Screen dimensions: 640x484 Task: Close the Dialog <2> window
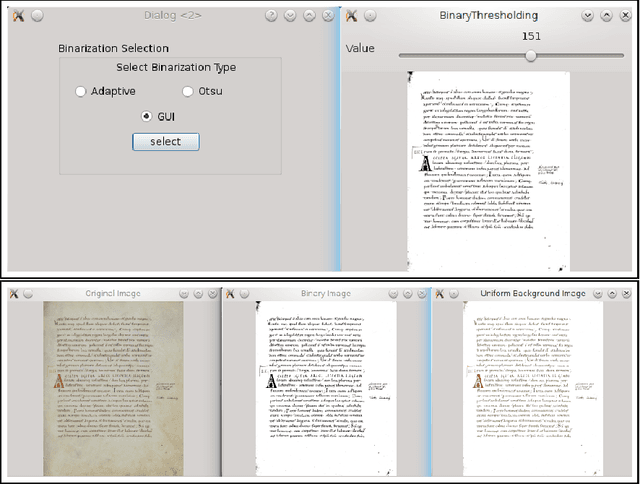tap(328, 16)
